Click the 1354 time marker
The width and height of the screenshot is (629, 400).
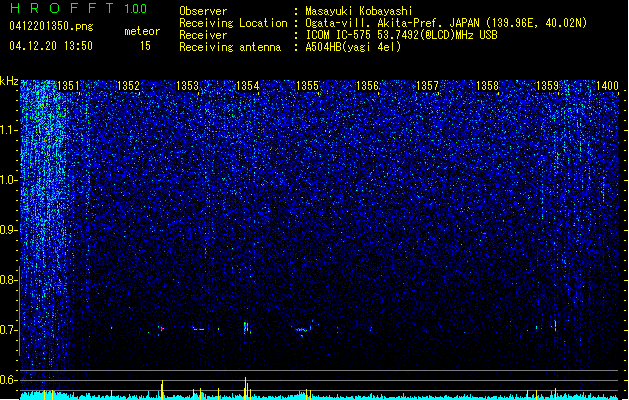(248, 85)
